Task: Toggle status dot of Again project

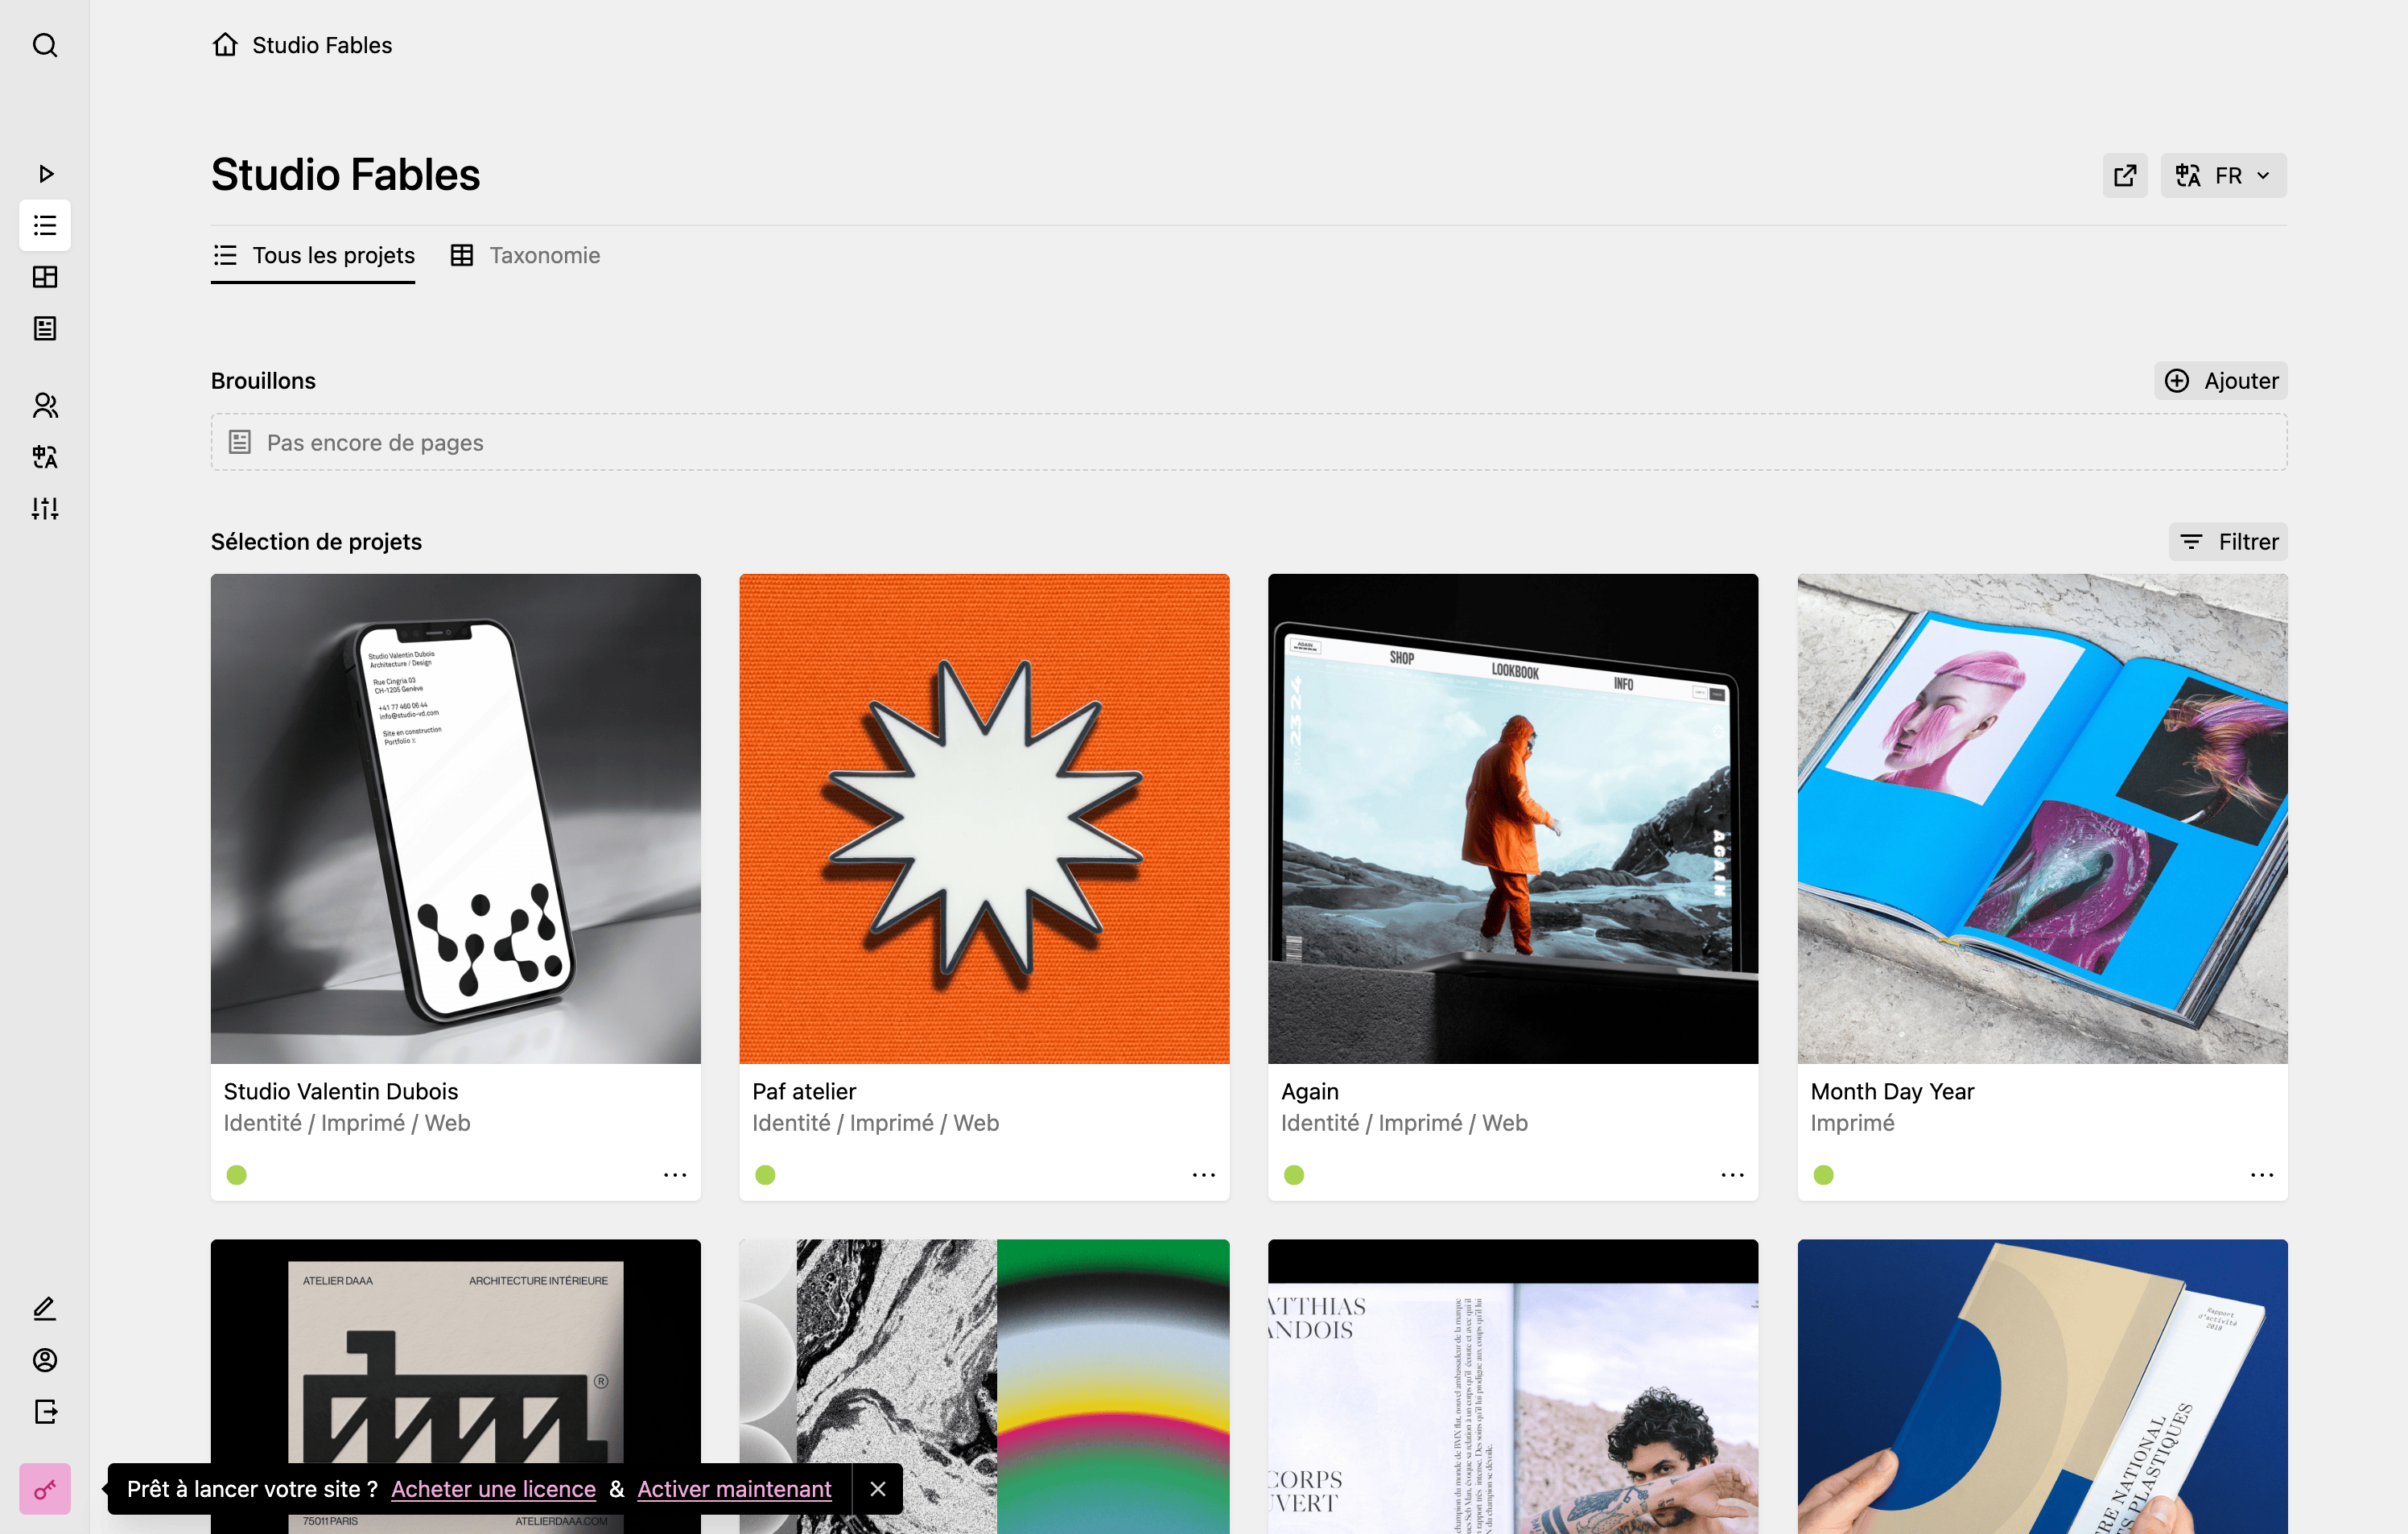Action: pyautogui.click(x=1294, y=1175)
